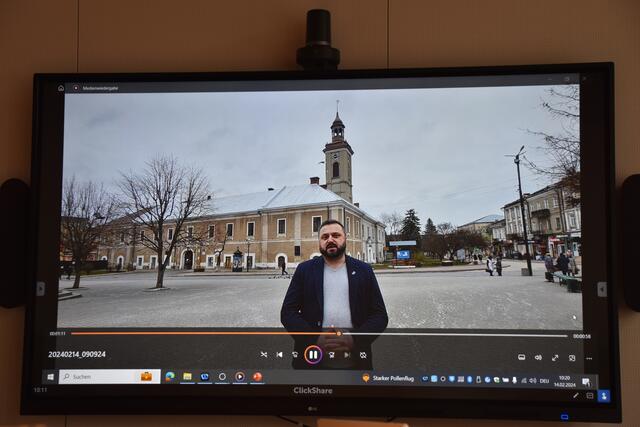Viewport: 640px width, 427px height.
Task: Open more options ellipsis menu
Action: (589, 358)
